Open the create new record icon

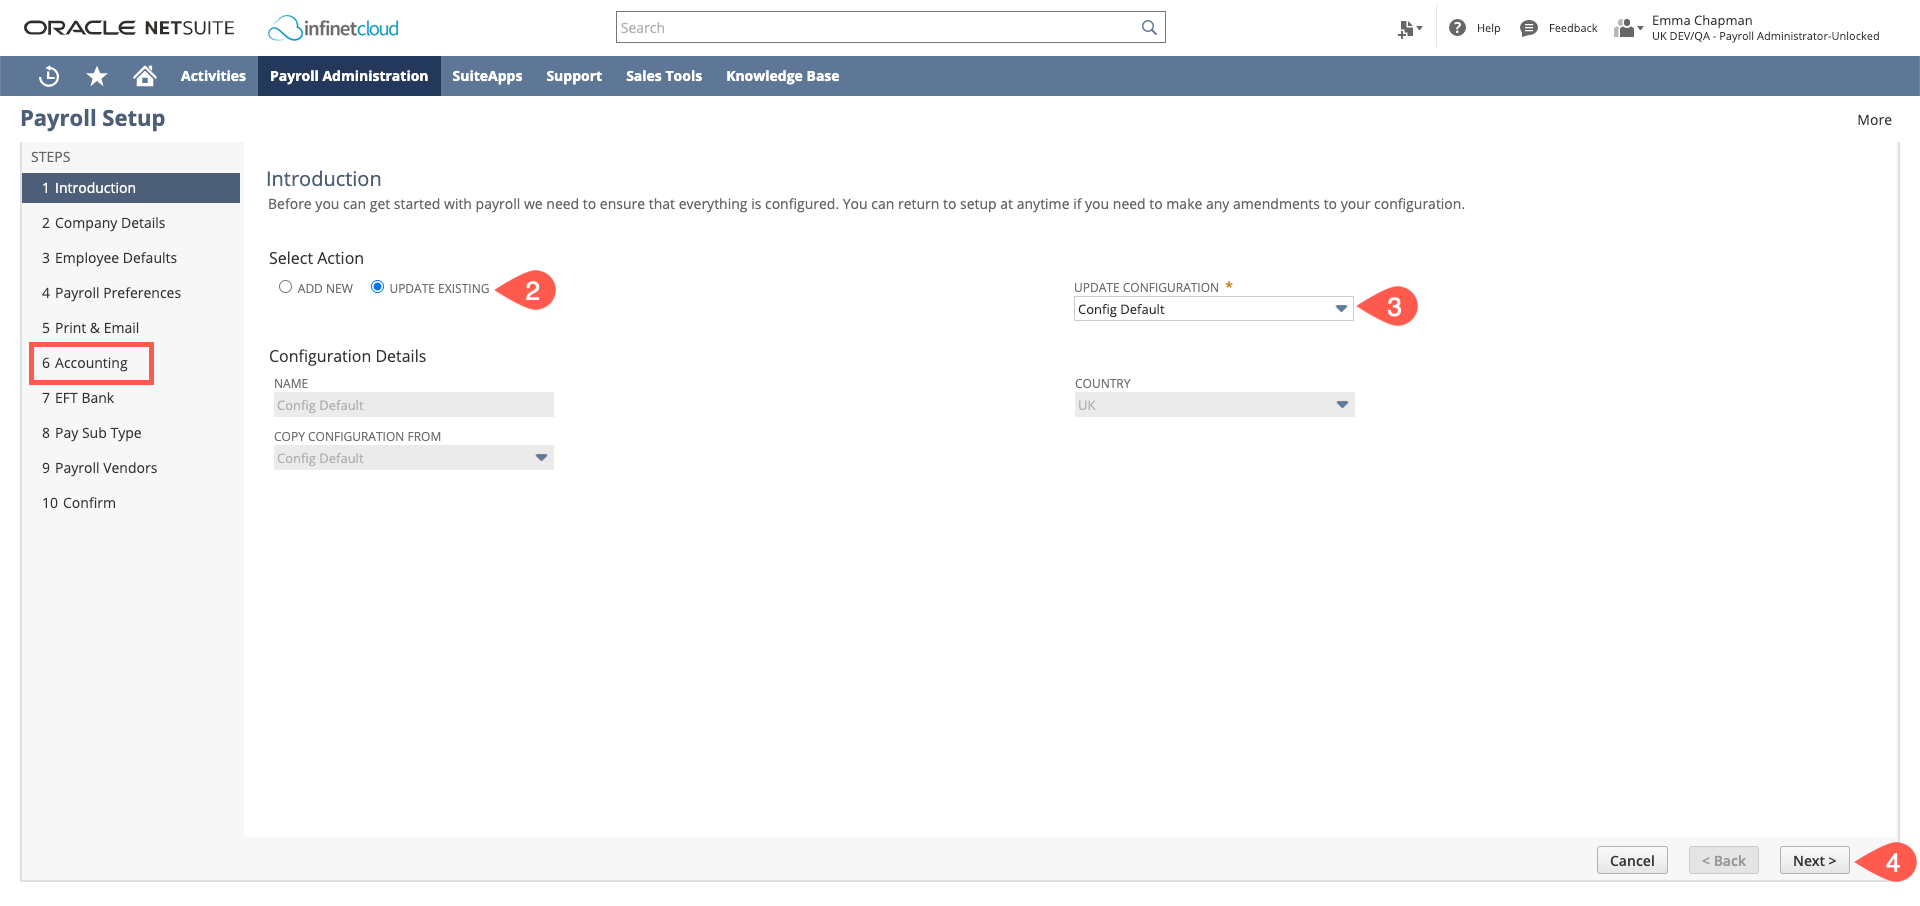(x=1407, y=28)
